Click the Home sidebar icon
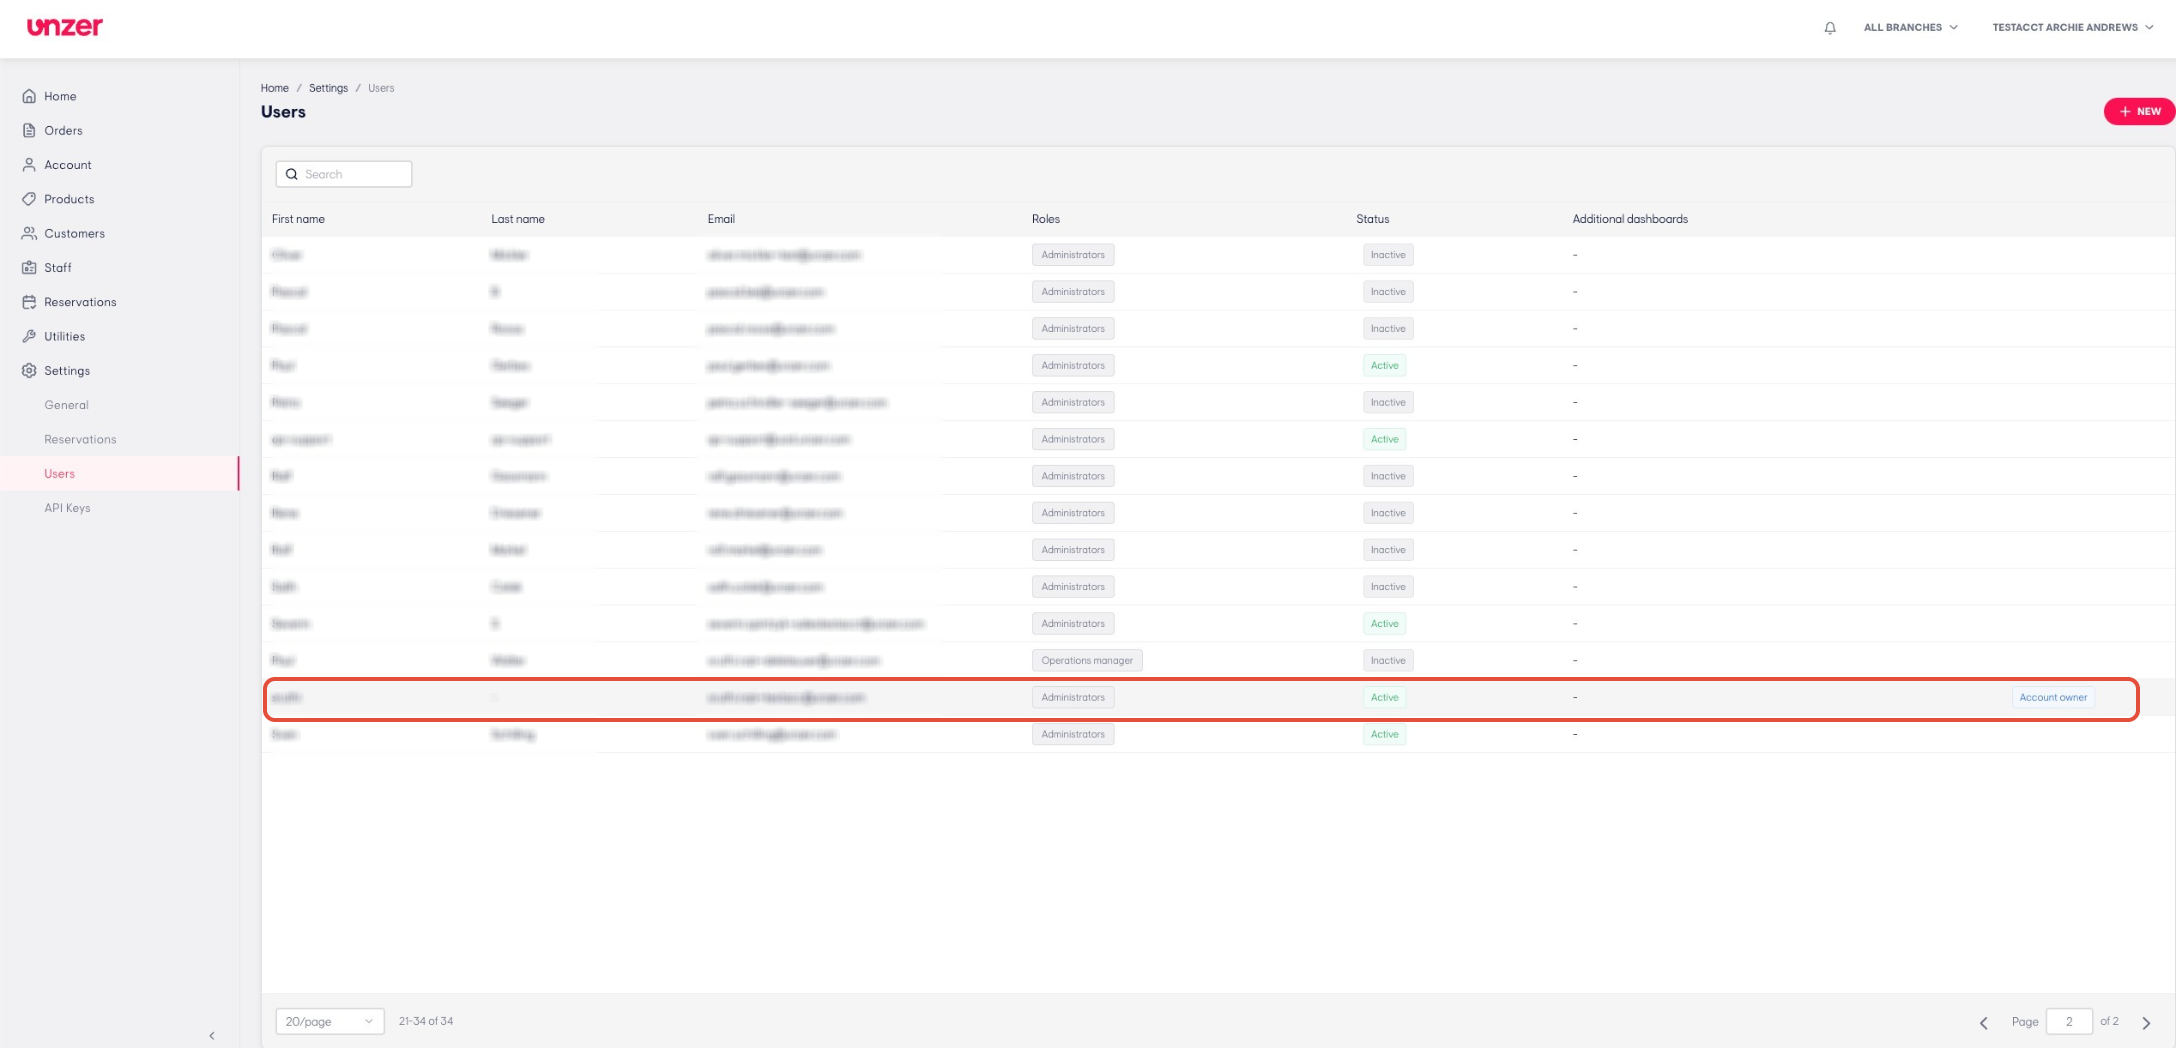 point(29,96)
